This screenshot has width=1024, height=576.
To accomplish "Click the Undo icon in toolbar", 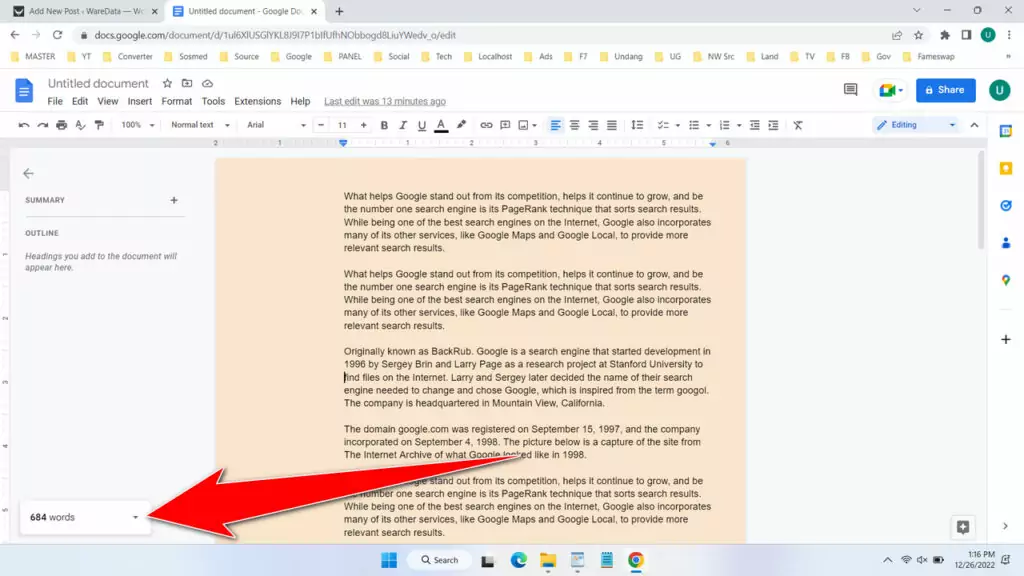I will point(24,125).
